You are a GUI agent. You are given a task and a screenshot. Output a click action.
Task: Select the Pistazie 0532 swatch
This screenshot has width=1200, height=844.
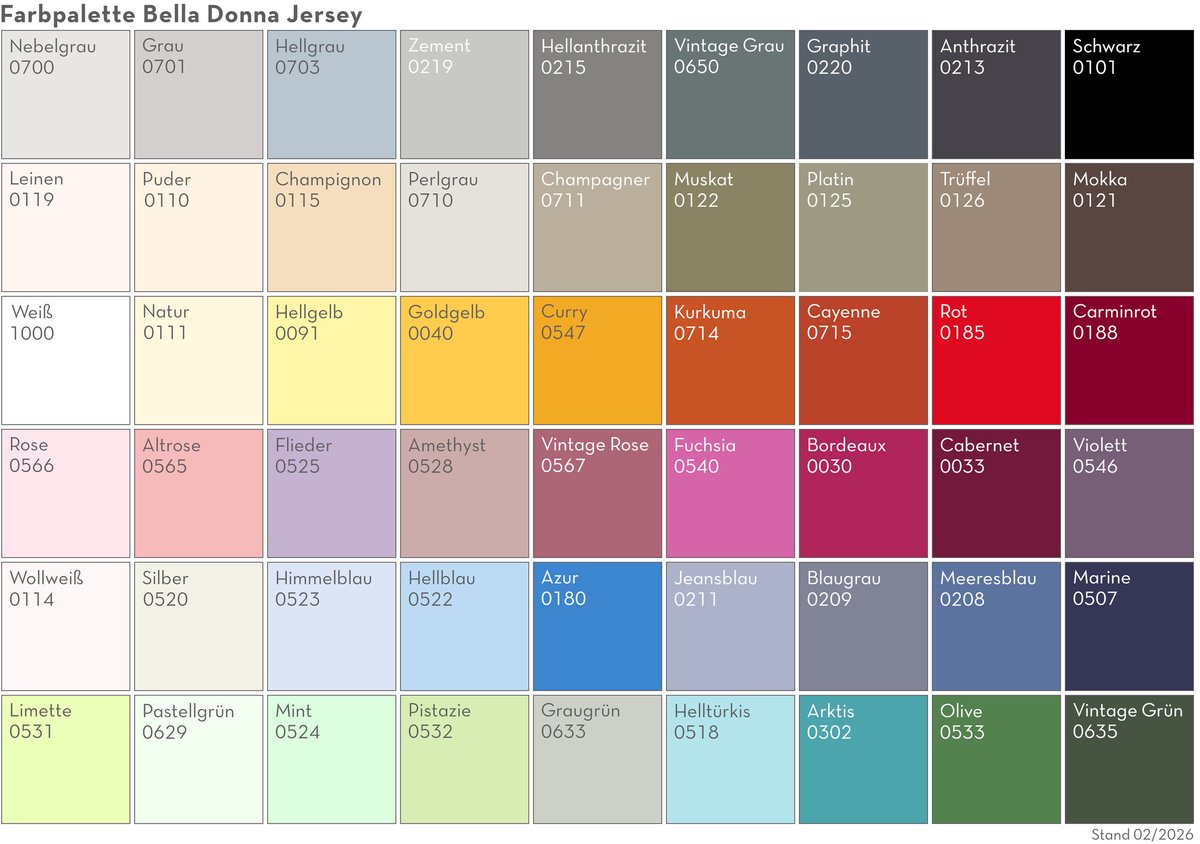tap(465, 759)
